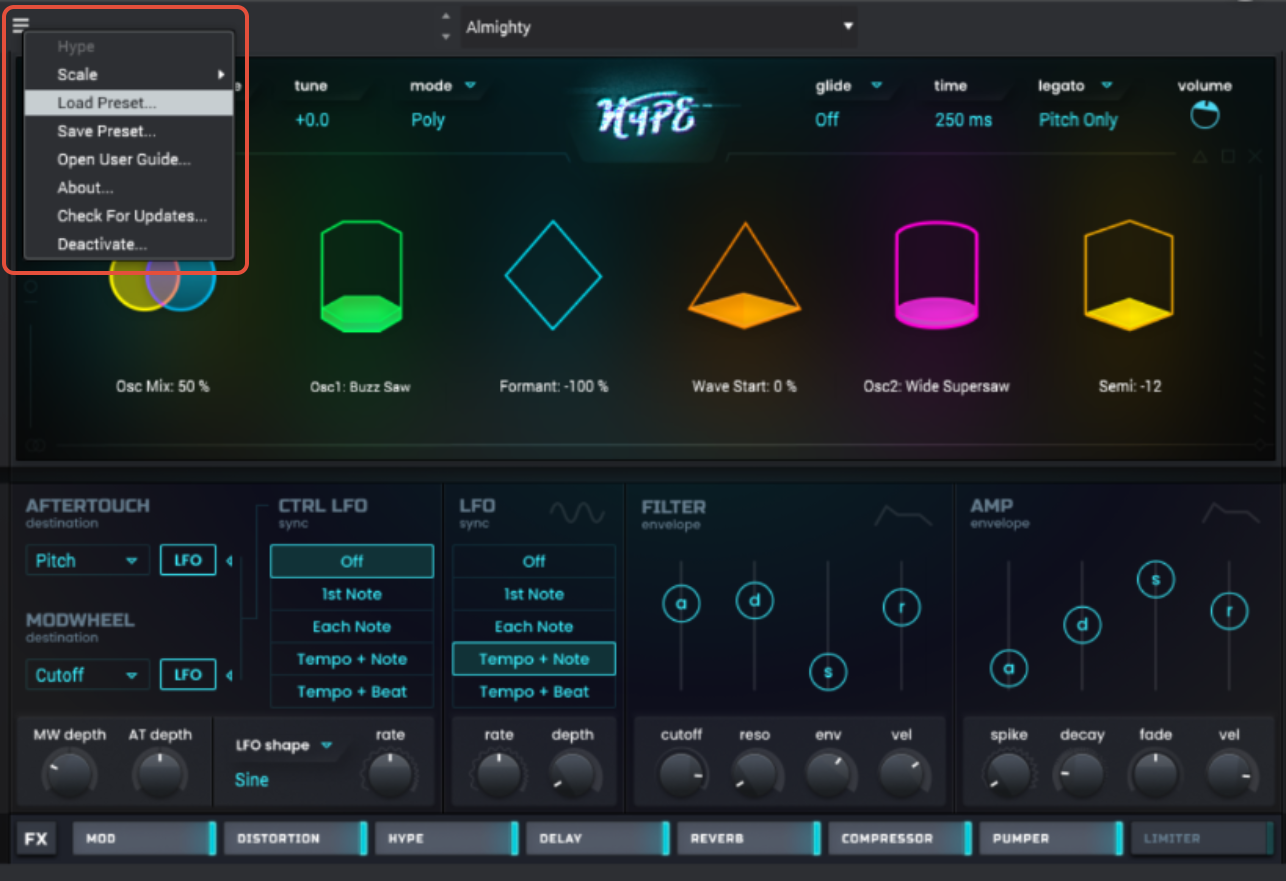The image size is (1286, 881).
Task: Click the magenta Osc2 Wide Supersaw cylinder
Action: pyautogui.click(x=936, y=276)
